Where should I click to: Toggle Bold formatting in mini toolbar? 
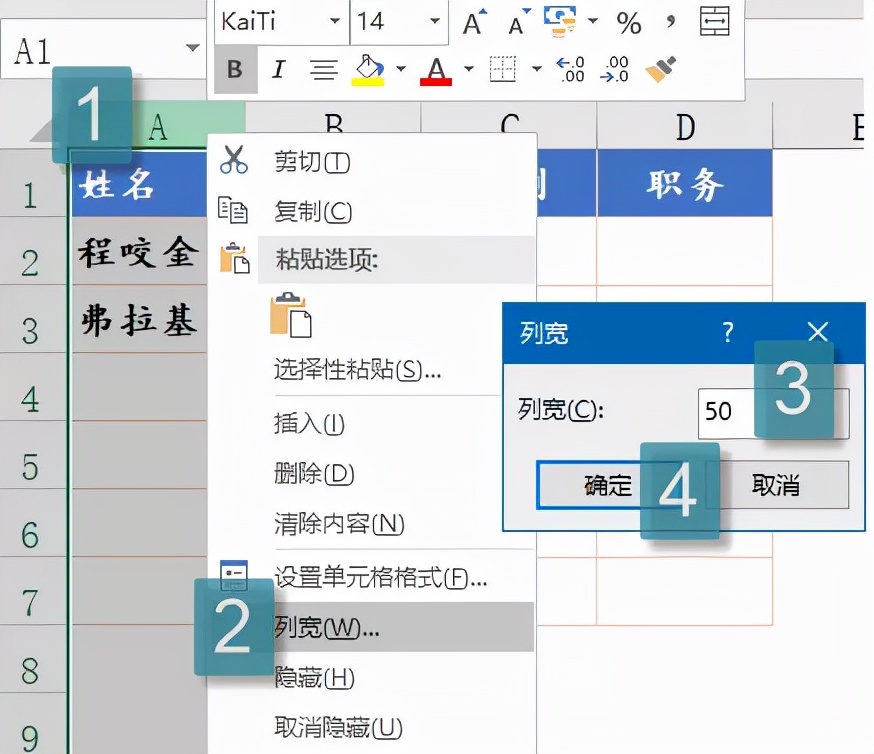click(x=235, y=70)
